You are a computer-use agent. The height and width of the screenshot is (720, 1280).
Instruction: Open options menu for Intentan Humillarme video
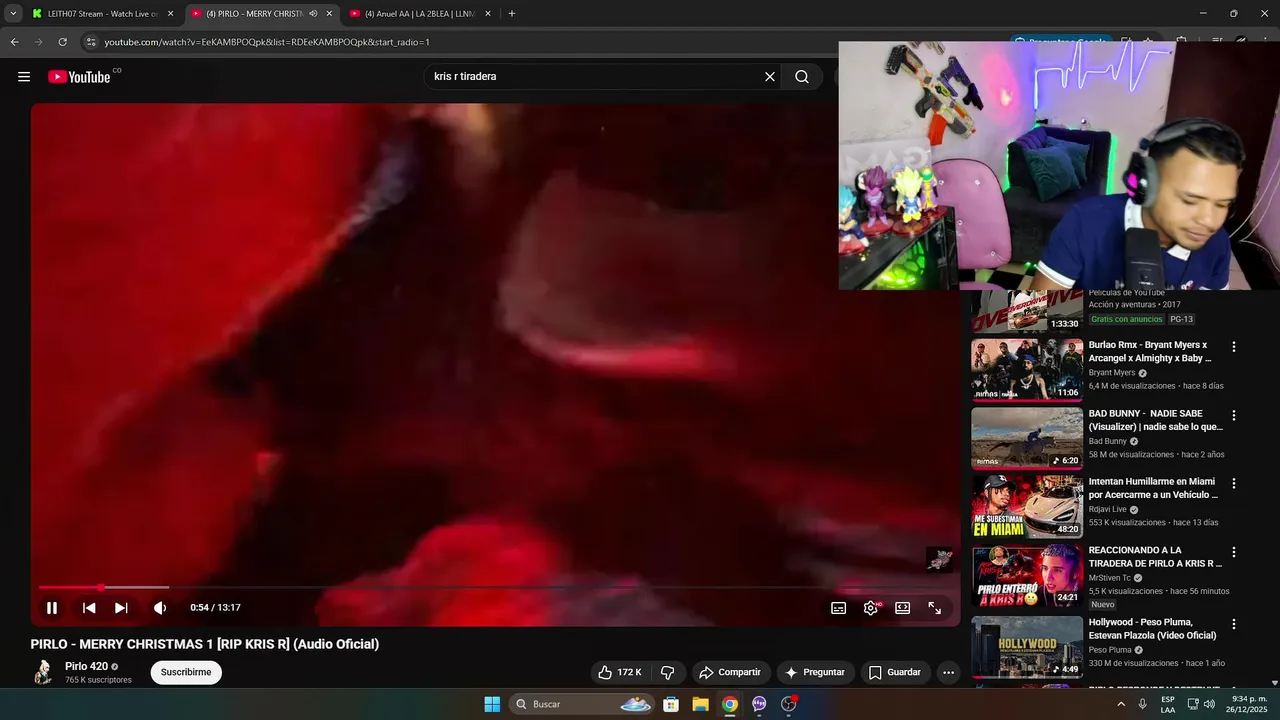[x=1234, y=483]
